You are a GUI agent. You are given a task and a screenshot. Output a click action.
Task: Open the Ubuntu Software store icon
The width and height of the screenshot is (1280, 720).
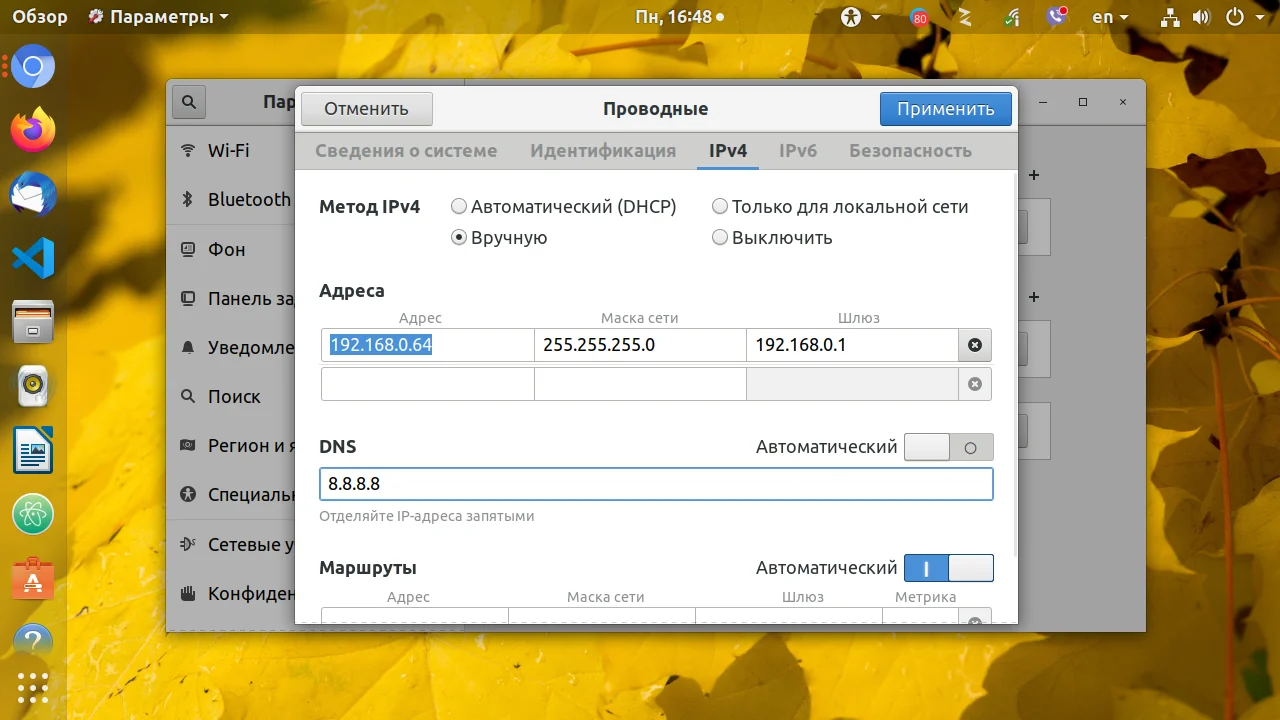pyautogui.click(x=33, y=580)
